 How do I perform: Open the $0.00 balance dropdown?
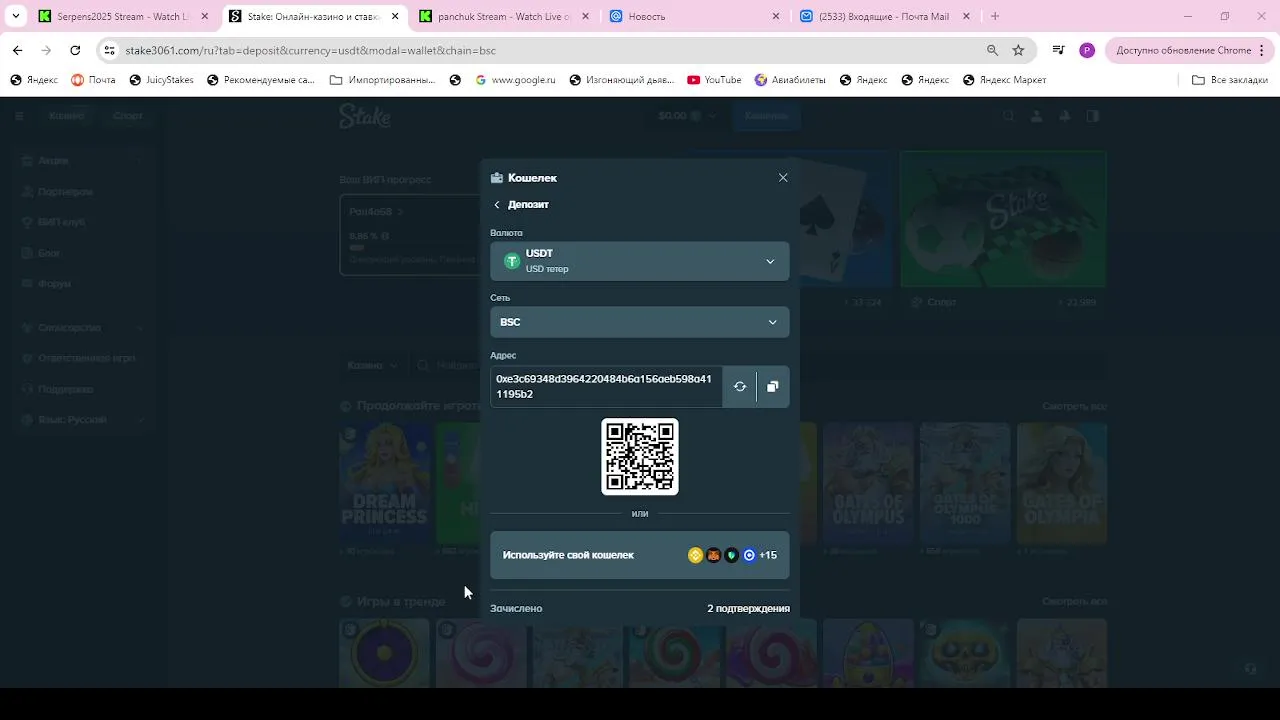point(688,116)
